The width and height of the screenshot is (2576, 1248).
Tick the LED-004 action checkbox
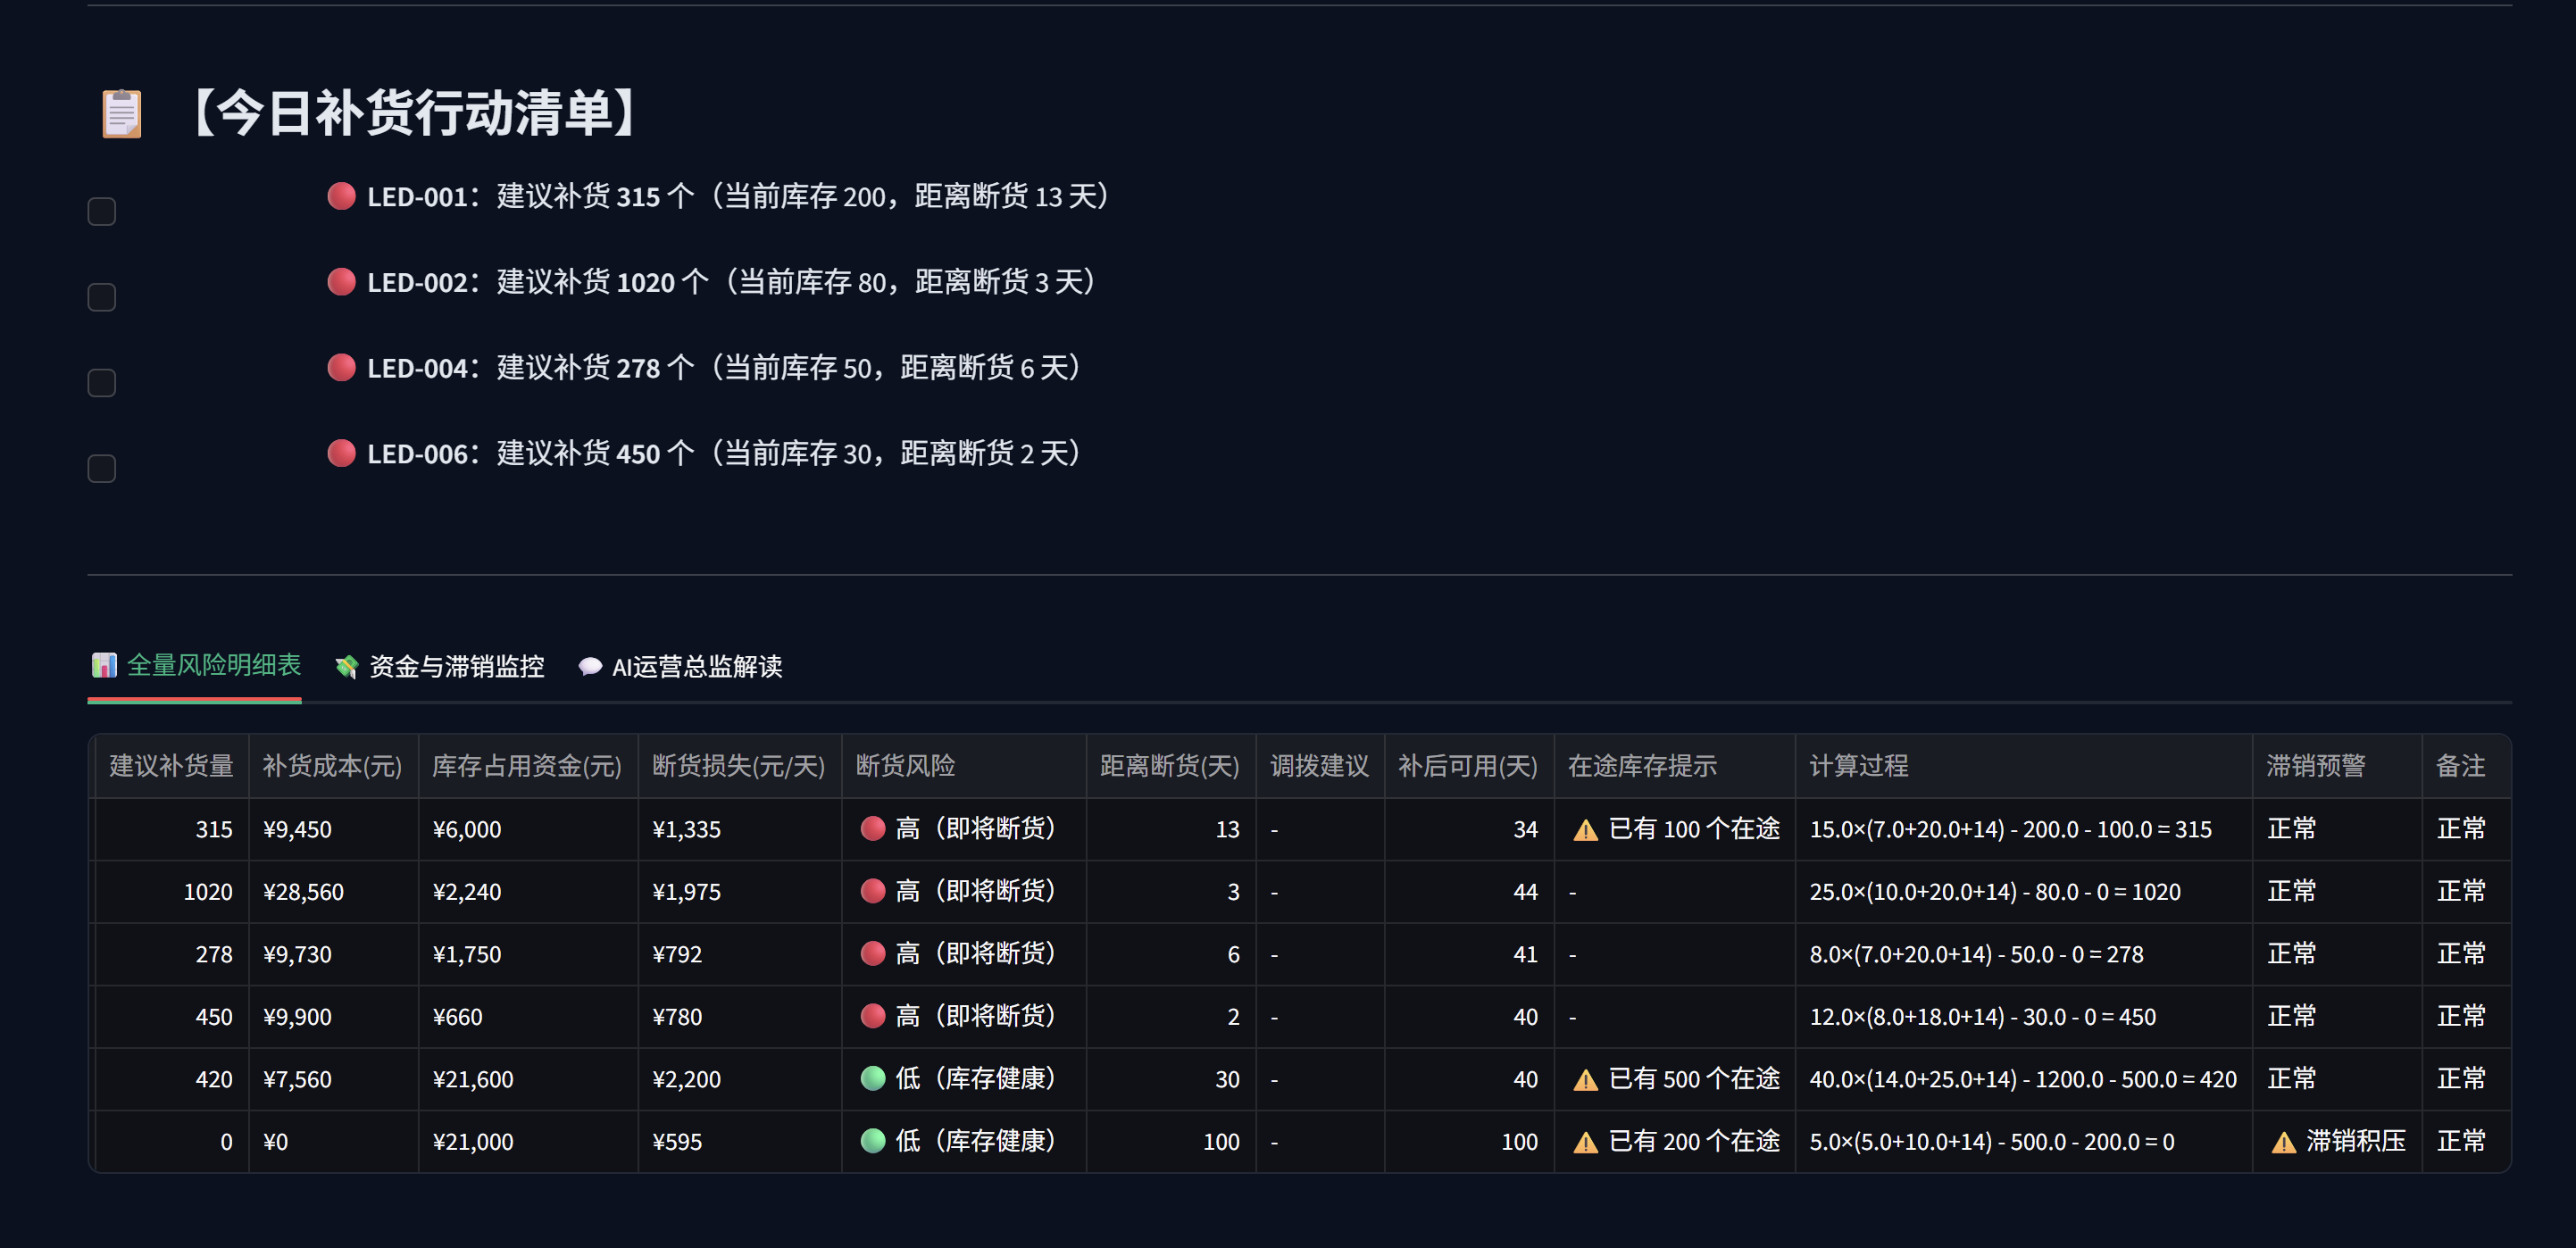point(102,383)
